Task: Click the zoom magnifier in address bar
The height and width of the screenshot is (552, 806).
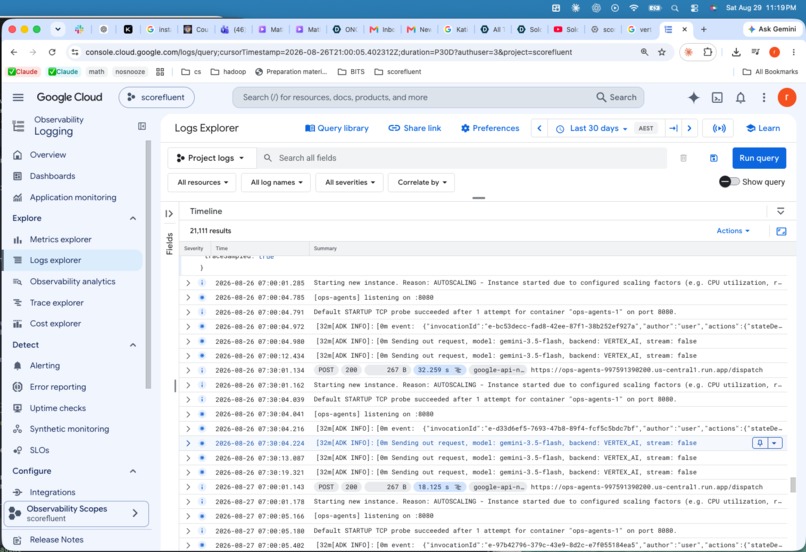Action: point(644,52)
